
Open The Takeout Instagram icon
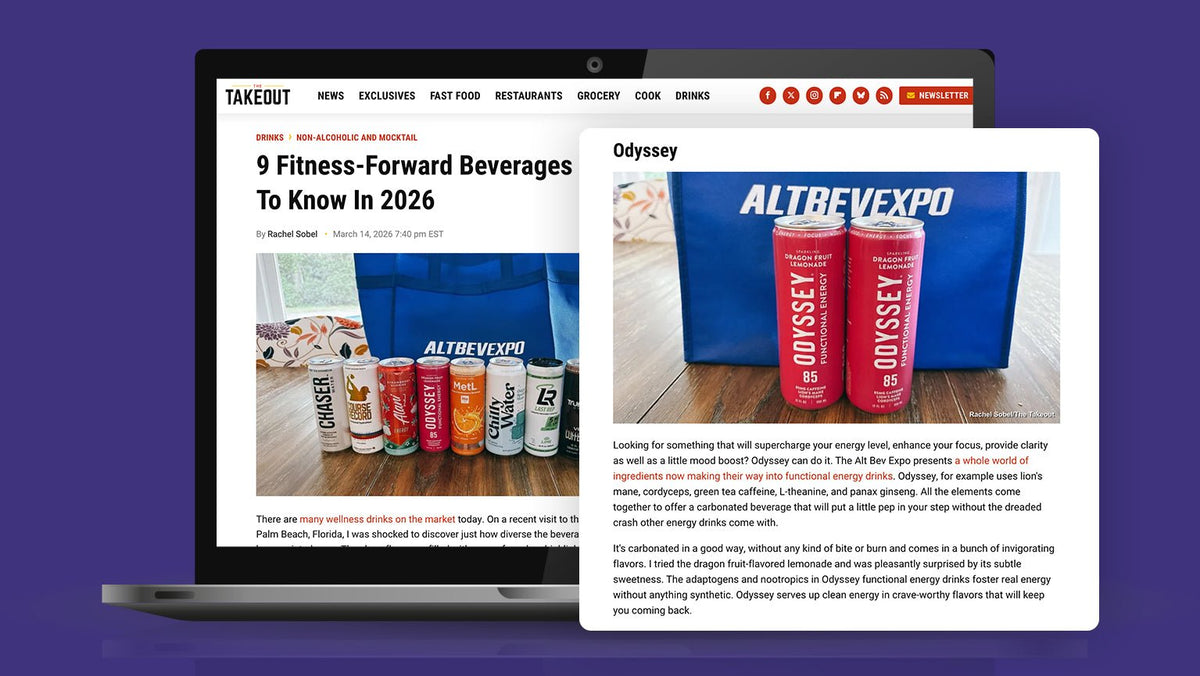click(814, 95)
